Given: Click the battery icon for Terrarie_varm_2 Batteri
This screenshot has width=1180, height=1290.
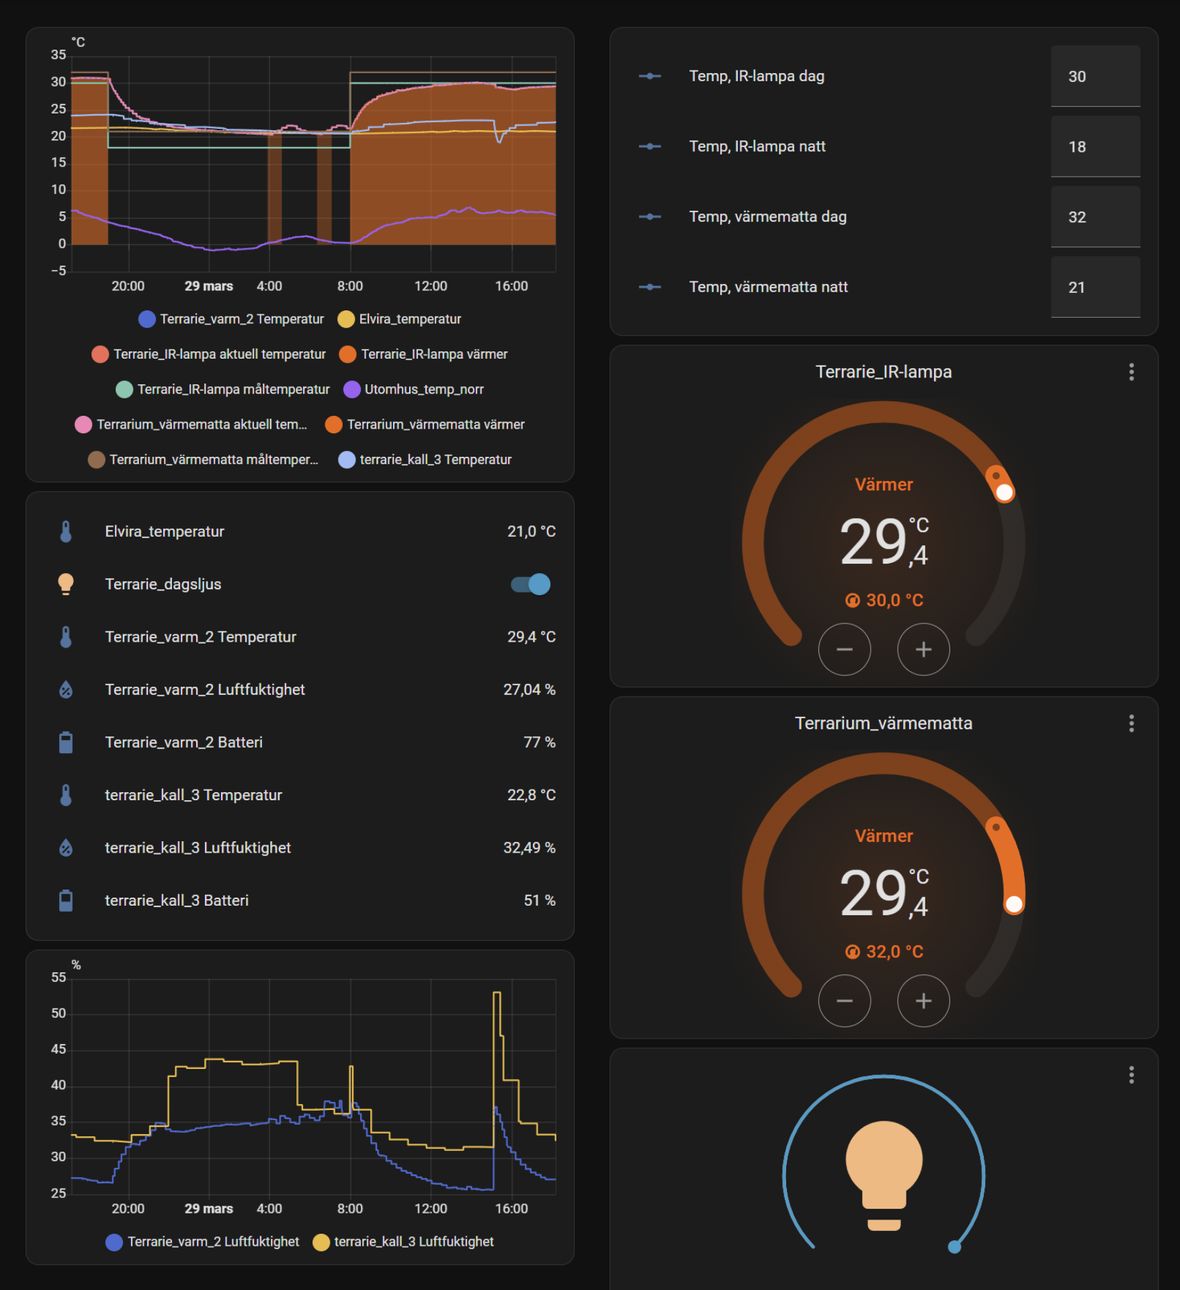Looking at the screenshot, I should 66,742.
